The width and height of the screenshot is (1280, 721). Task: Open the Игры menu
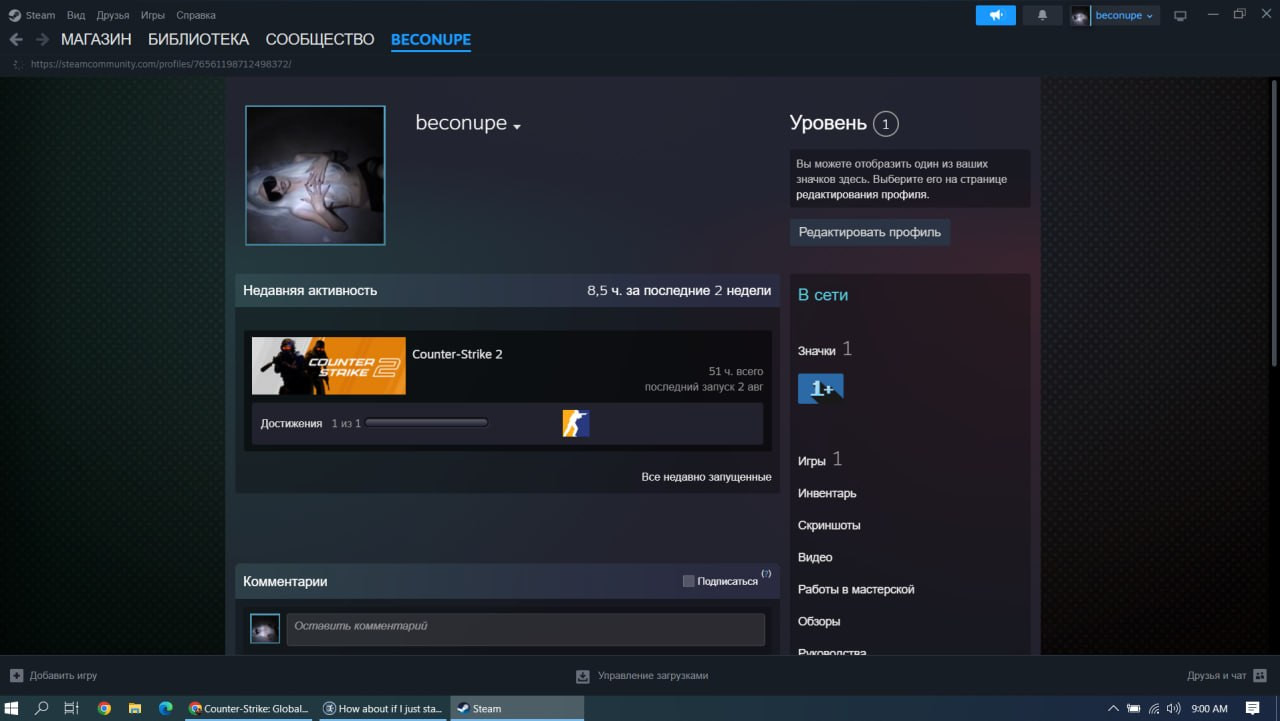(x=153, y=15)
